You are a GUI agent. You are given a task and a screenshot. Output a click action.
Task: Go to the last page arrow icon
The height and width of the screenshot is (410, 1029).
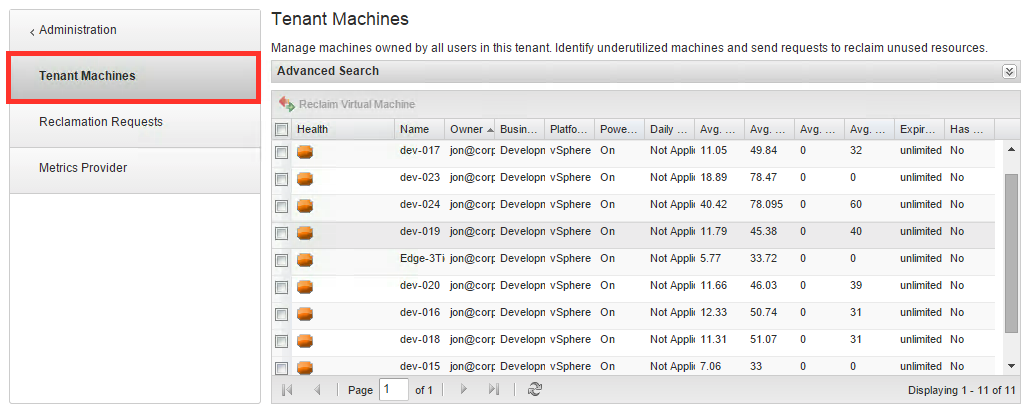click(x=494, y=390)
